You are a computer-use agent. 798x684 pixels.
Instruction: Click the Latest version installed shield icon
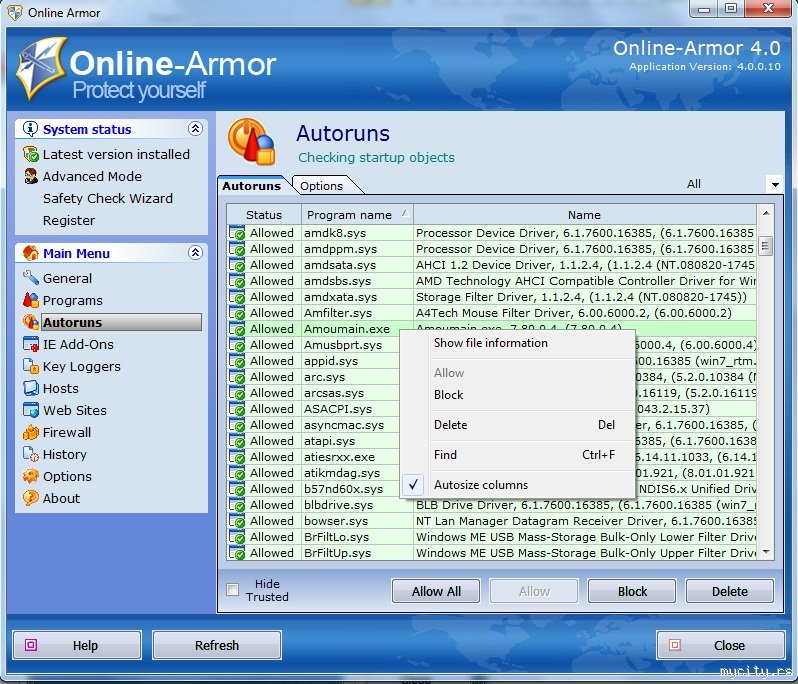pos(31,154)
